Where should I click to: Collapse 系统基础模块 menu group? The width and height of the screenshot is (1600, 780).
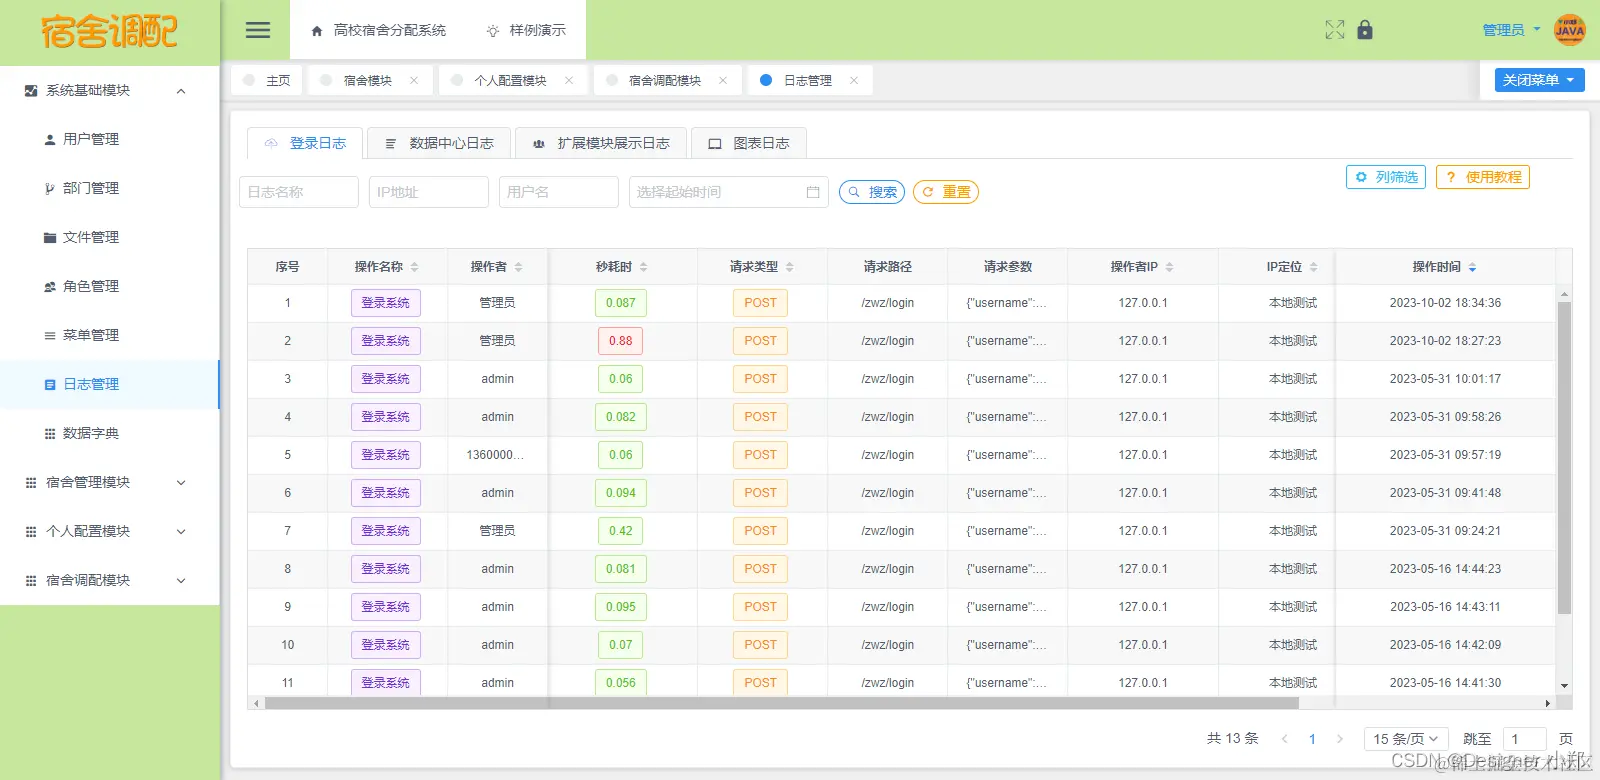(x=110, y=90)
